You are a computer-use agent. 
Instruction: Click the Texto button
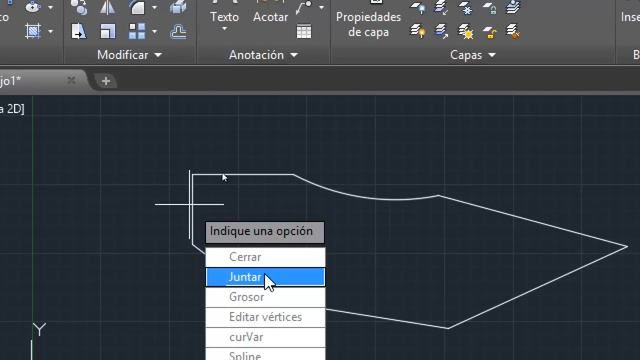224,16
